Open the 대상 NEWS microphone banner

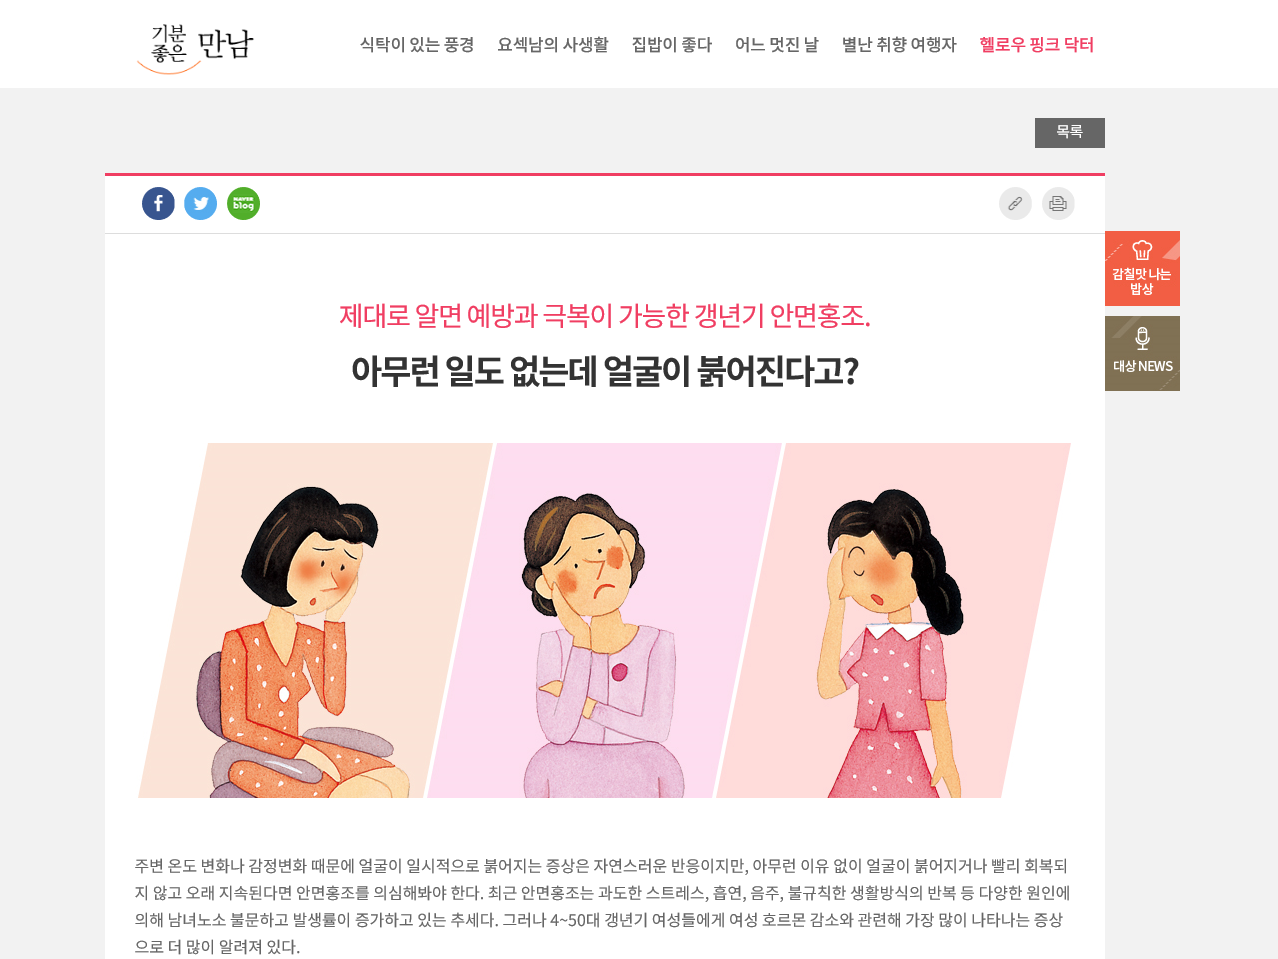click(1142, 353)
